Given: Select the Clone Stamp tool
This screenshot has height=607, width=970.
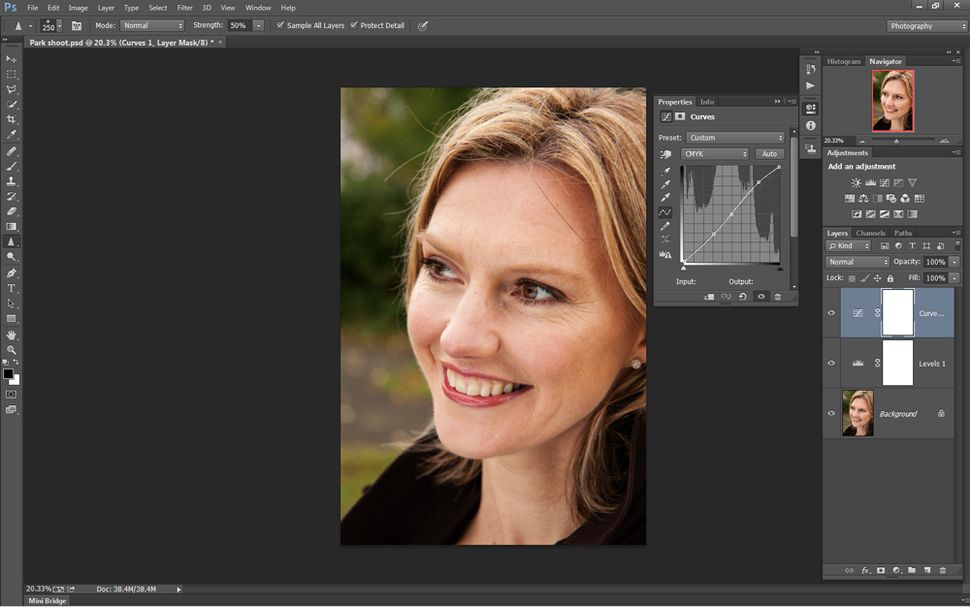Looking at the screenshot, I should point(12,181).
